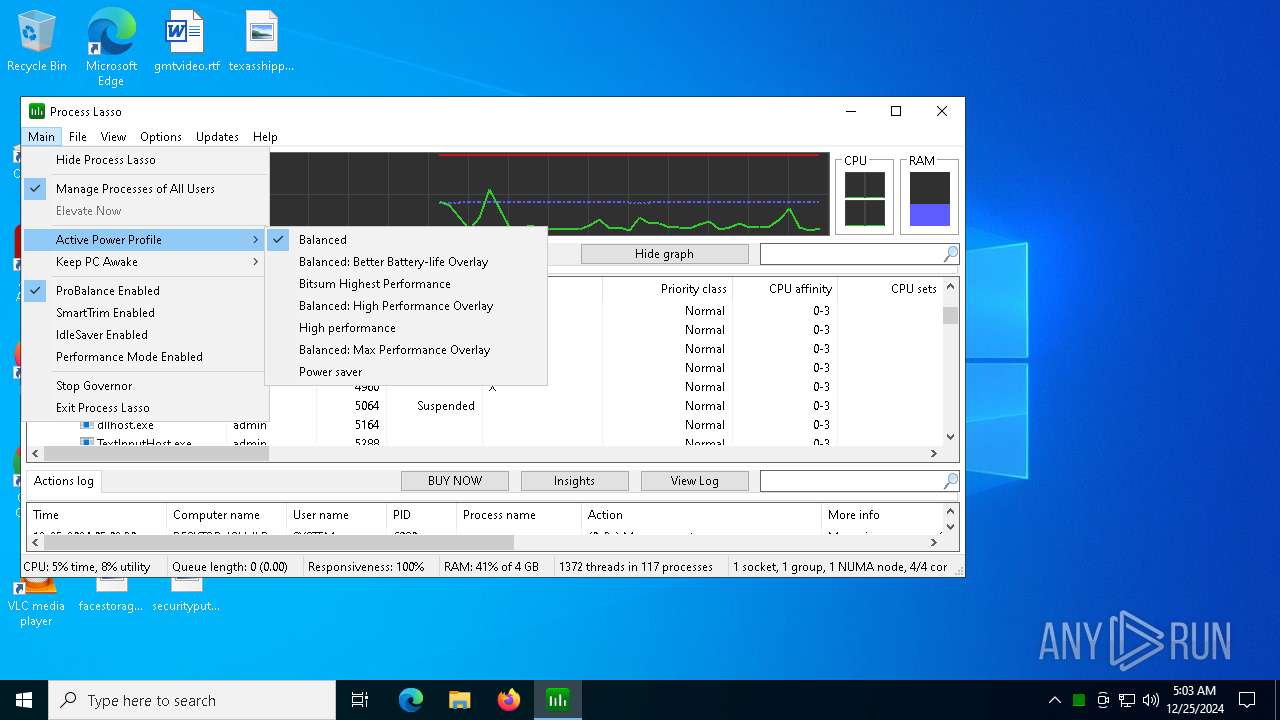Enable Performance Mode
The height and width of the screenshot is (720, 1280).
[146, 357]
